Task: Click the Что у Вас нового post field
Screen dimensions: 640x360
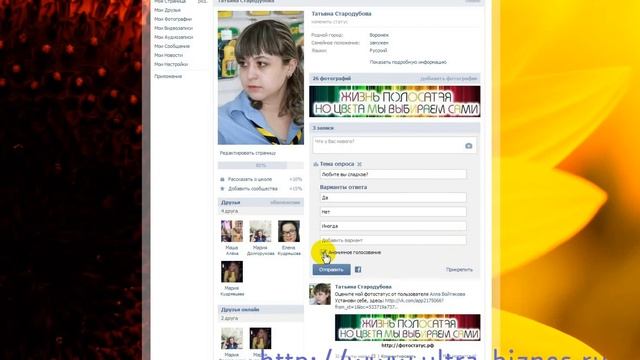Action: [x=394, y=145]
